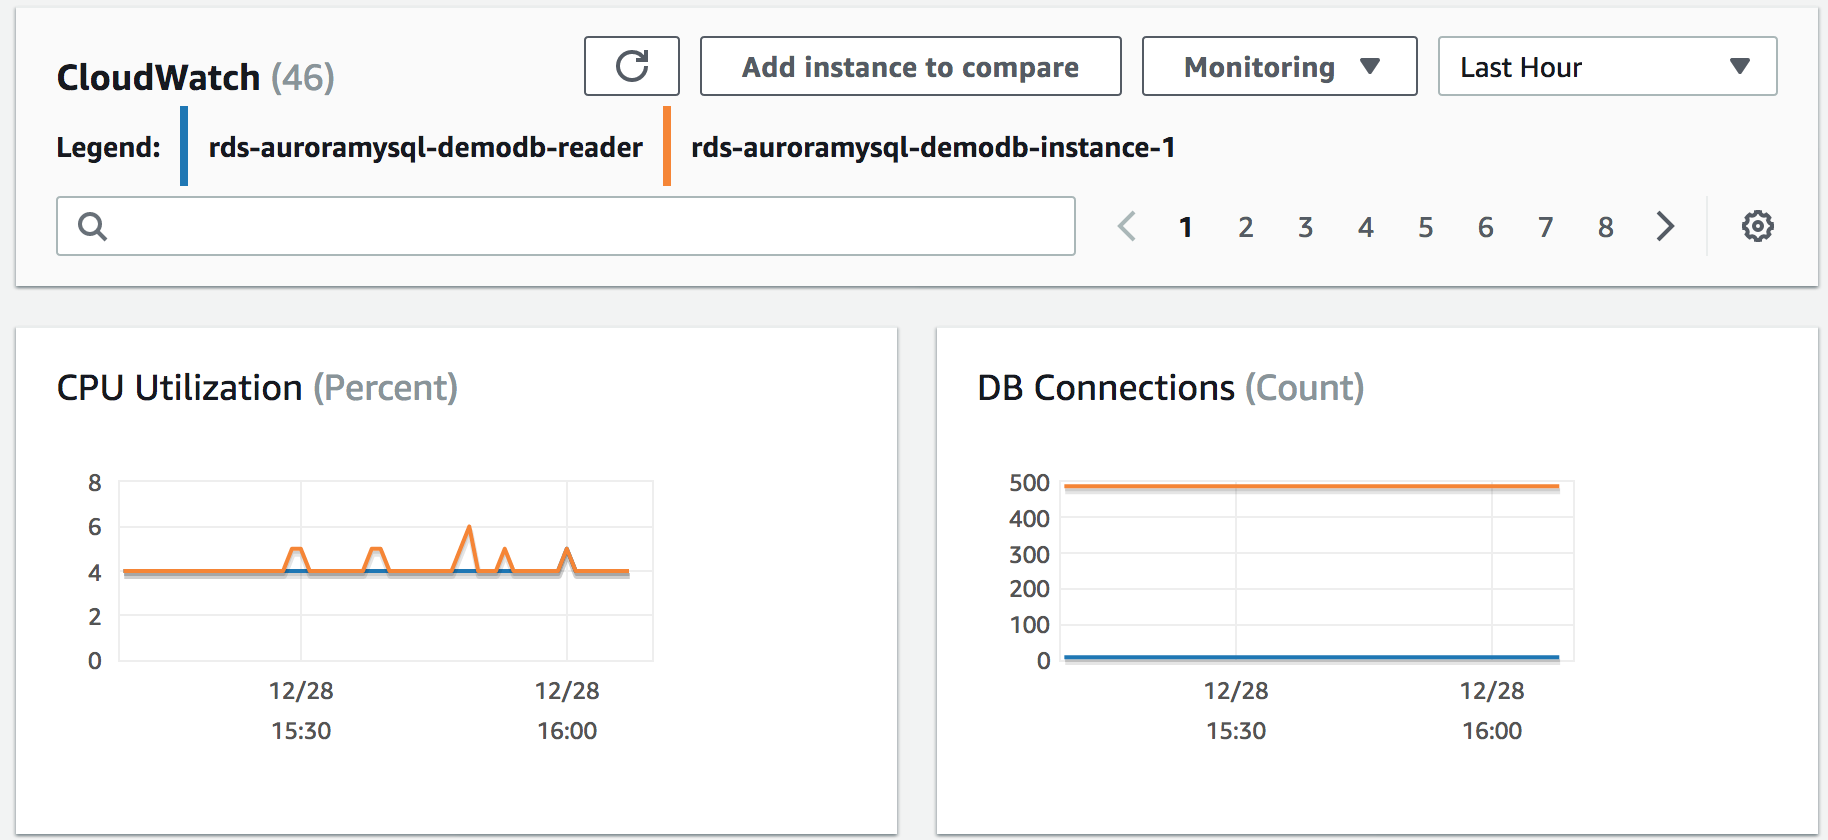
Task: Go to previous page with left chevron
Action: pyautogui.click(x=1127, y=226)
